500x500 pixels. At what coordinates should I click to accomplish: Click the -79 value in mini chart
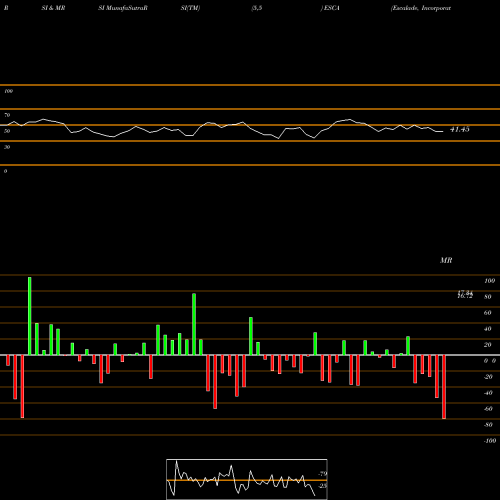[x=323, y=474]
